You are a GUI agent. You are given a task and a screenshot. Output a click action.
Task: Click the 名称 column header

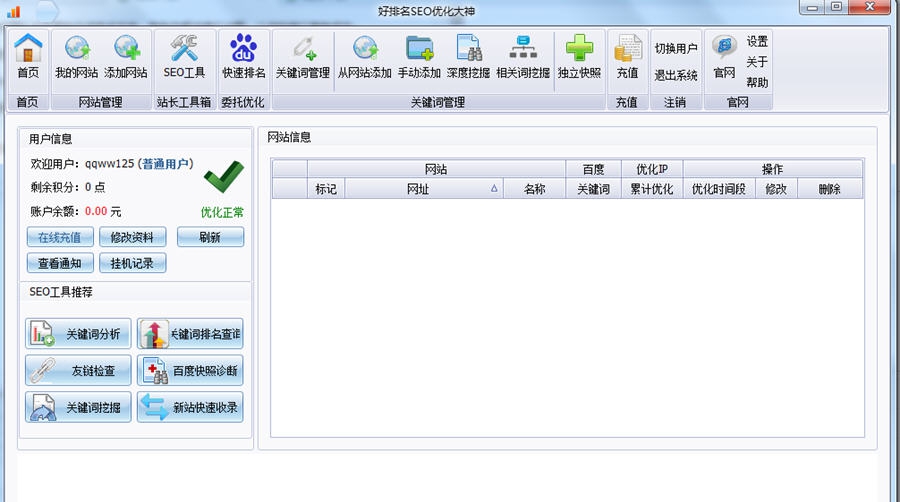534,189
